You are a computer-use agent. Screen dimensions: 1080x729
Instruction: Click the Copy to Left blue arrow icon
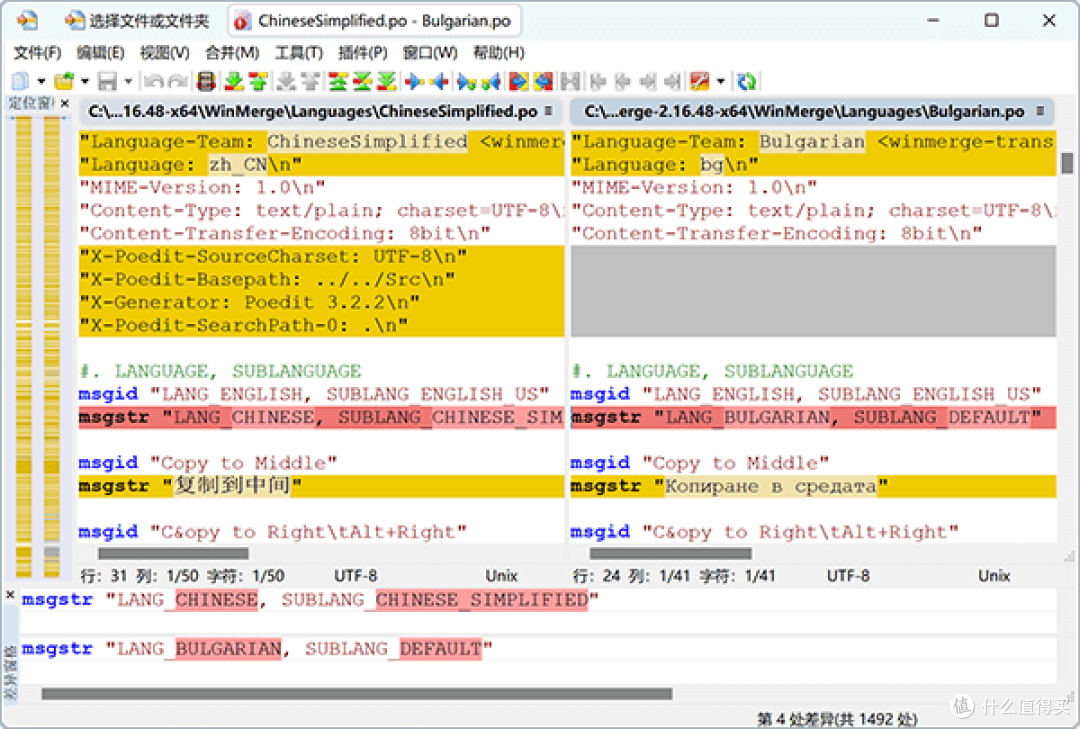pyautogui.click(x=439, y=81)
